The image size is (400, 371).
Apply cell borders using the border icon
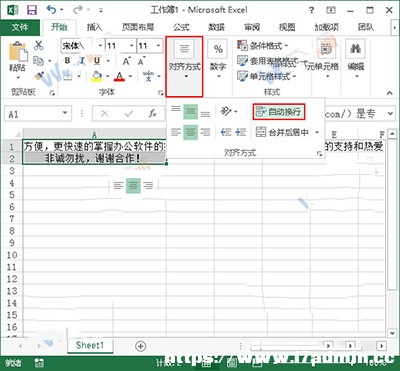pyautogui.click(x=68, y=76)
